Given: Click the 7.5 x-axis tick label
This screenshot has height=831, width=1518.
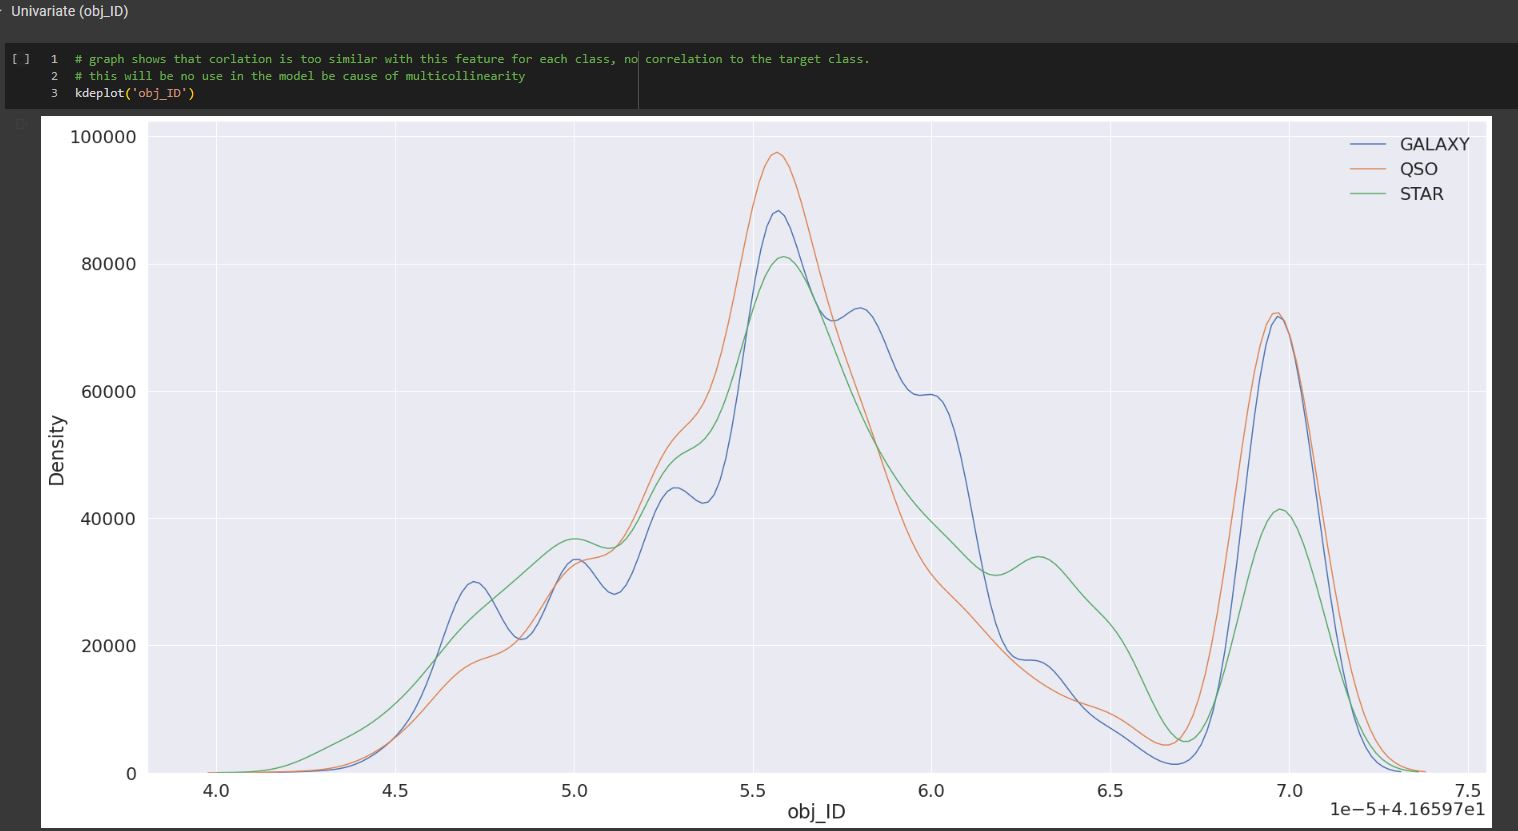Looking at the screenshot, I should tap(1467, 791).
